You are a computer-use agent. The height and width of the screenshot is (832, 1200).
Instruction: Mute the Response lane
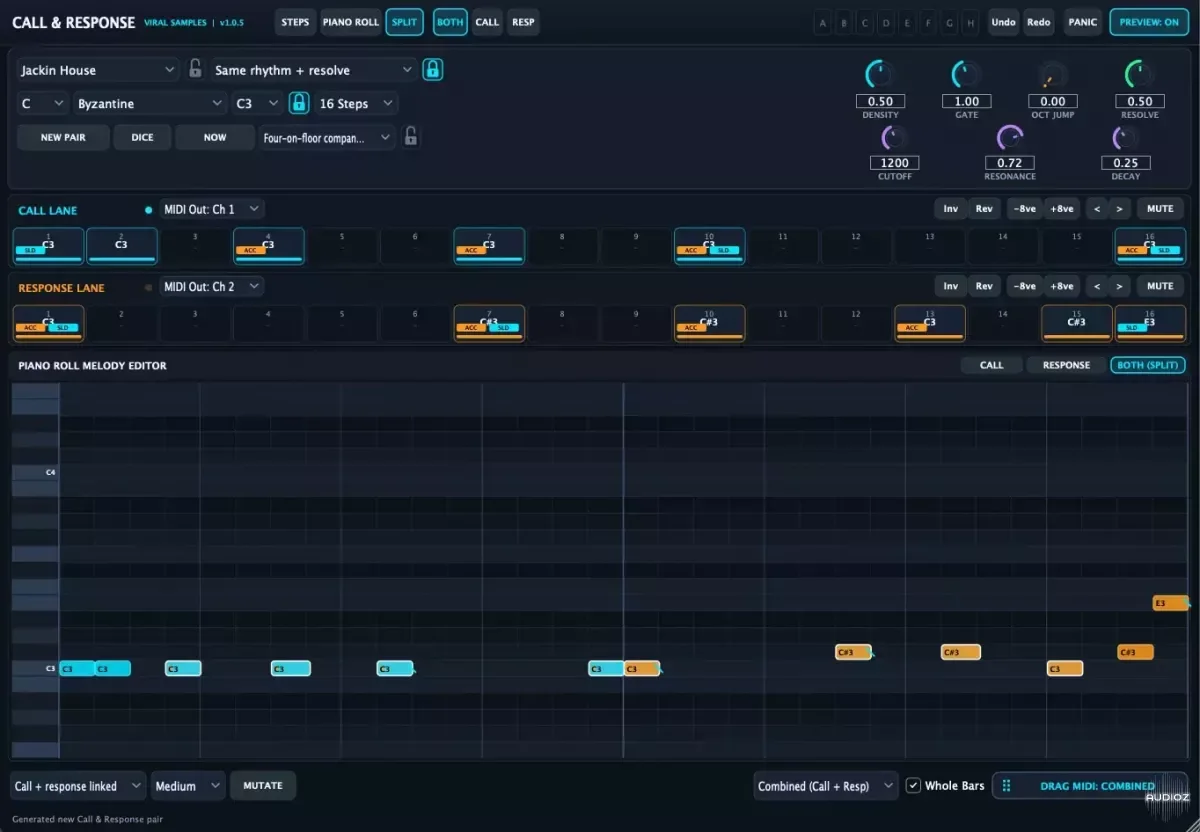1160,286
